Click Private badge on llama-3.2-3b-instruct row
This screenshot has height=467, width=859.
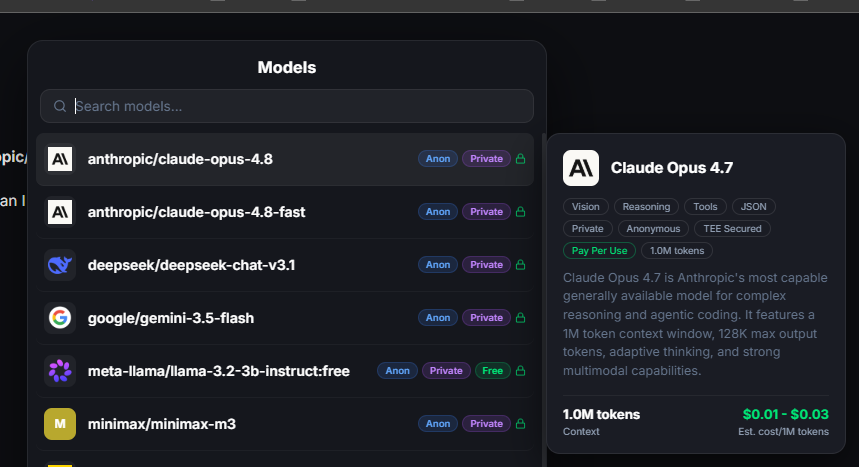446,371
